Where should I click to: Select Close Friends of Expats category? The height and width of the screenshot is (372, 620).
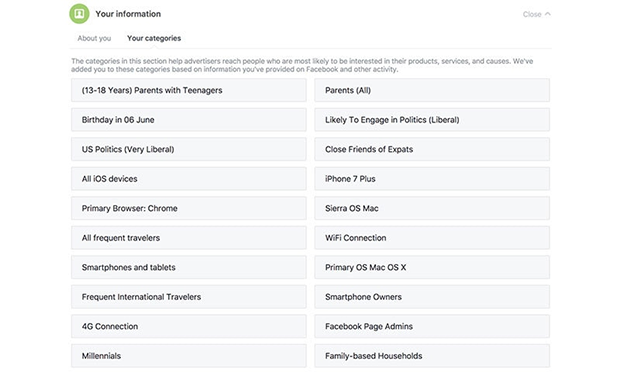(x=432, y=149)
